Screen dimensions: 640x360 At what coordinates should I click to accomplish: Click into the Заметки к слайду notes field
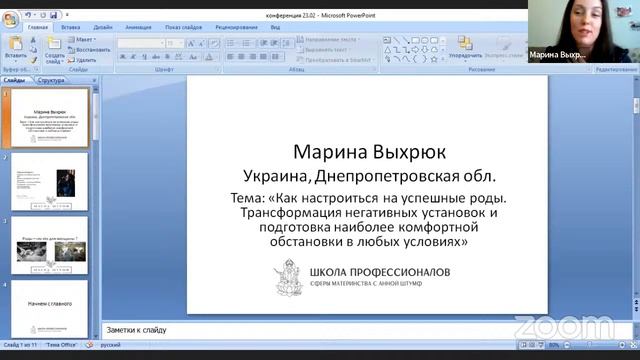click(367, 330)
